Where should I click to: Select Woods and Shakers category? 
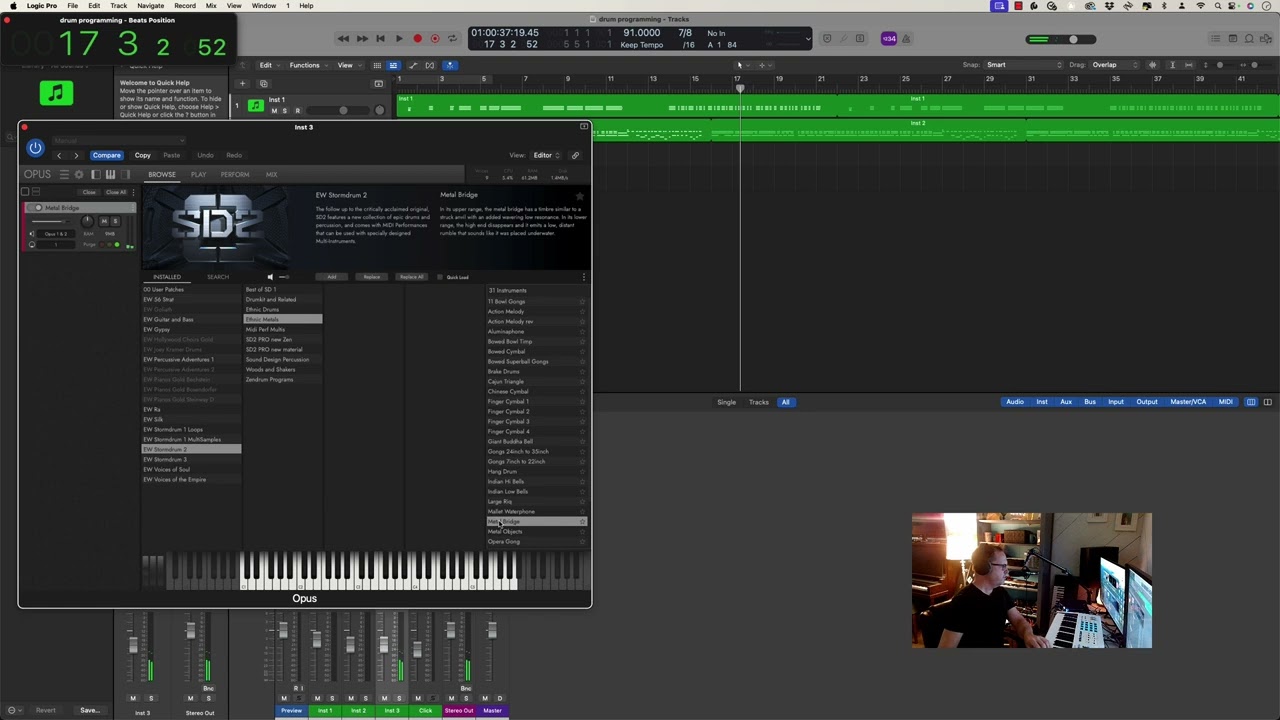[x=283, y=369]
